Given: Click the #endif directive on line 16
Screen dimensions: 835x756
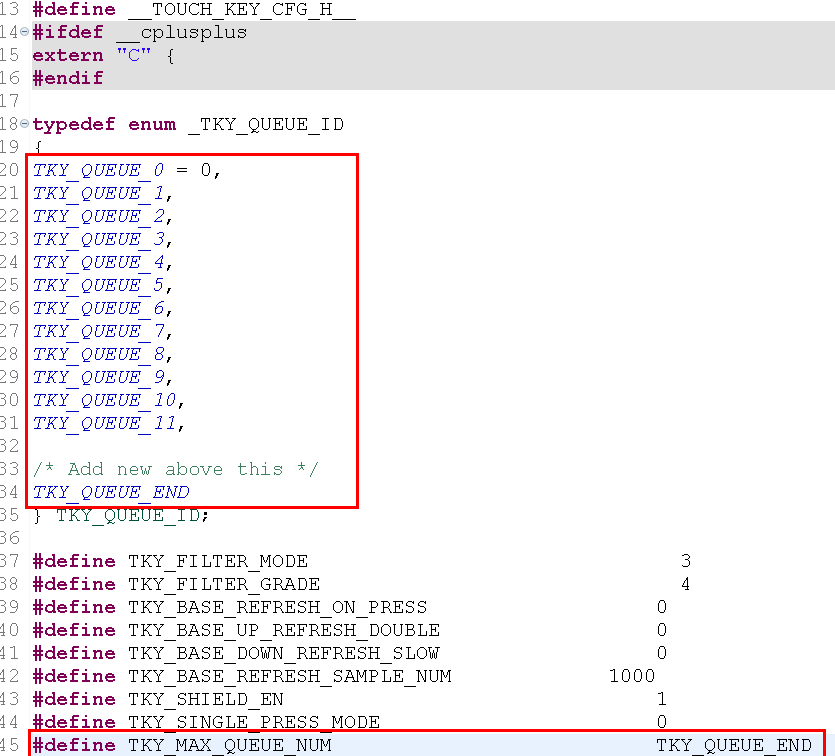Looking at the screenshot, I should coord(68,78).
